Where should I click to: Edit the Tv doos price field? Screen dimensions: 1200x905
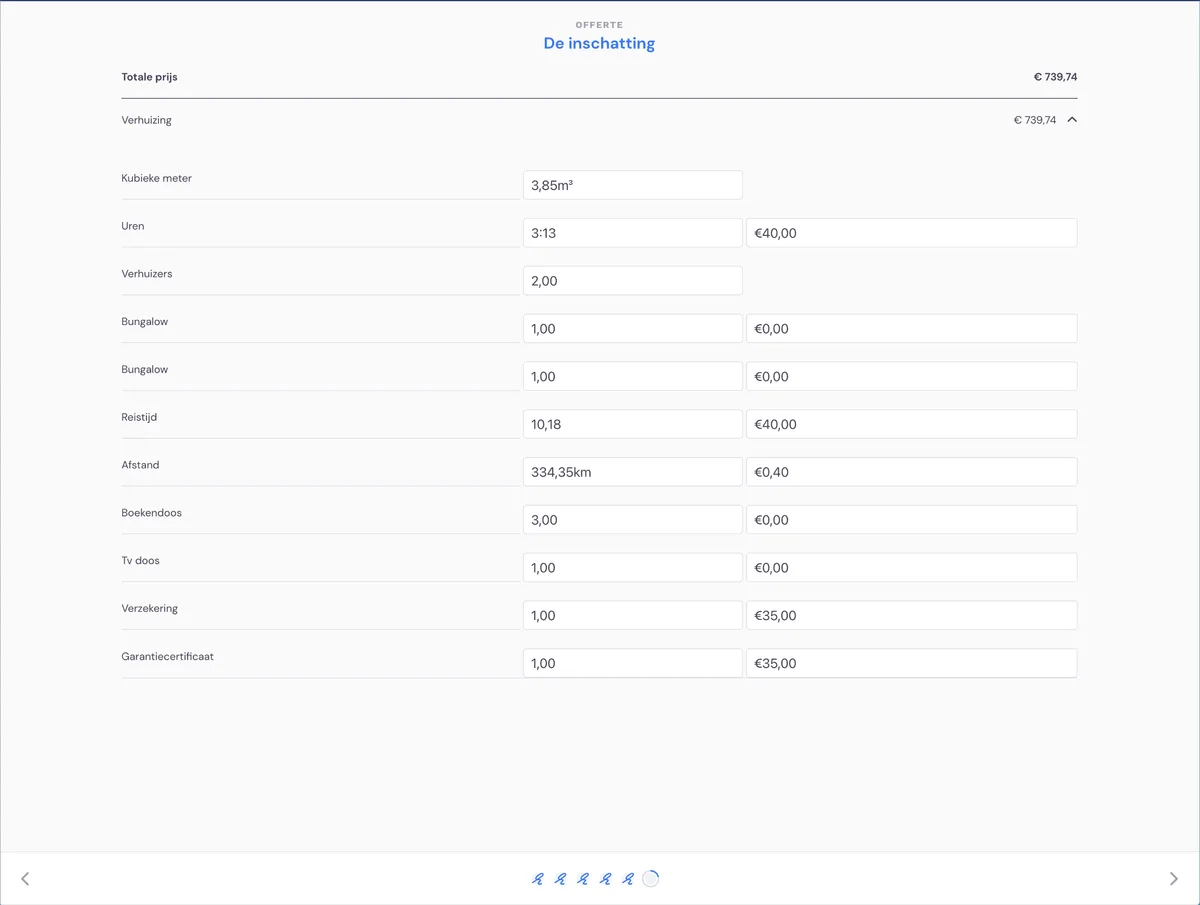click(912, 568)
